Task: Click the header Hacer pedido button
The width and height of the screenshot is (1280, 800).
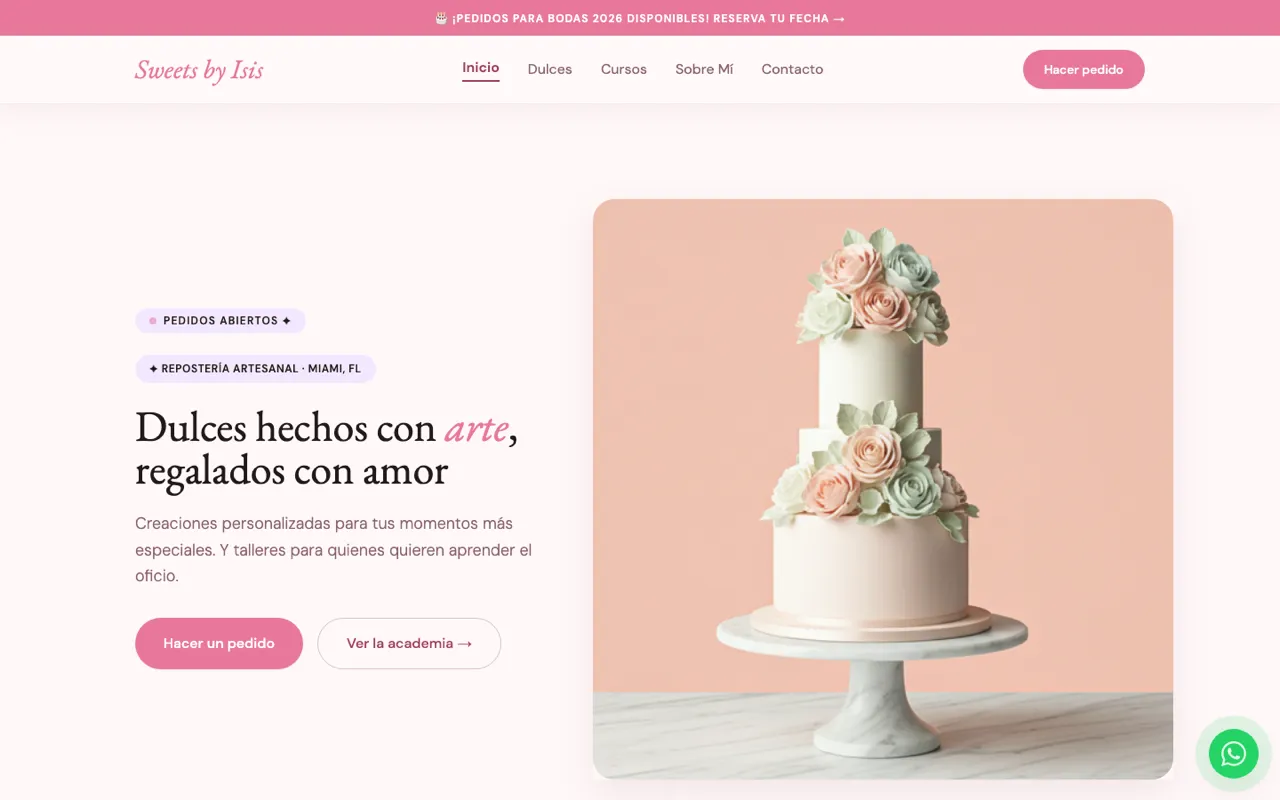Action: [1084, 69]
